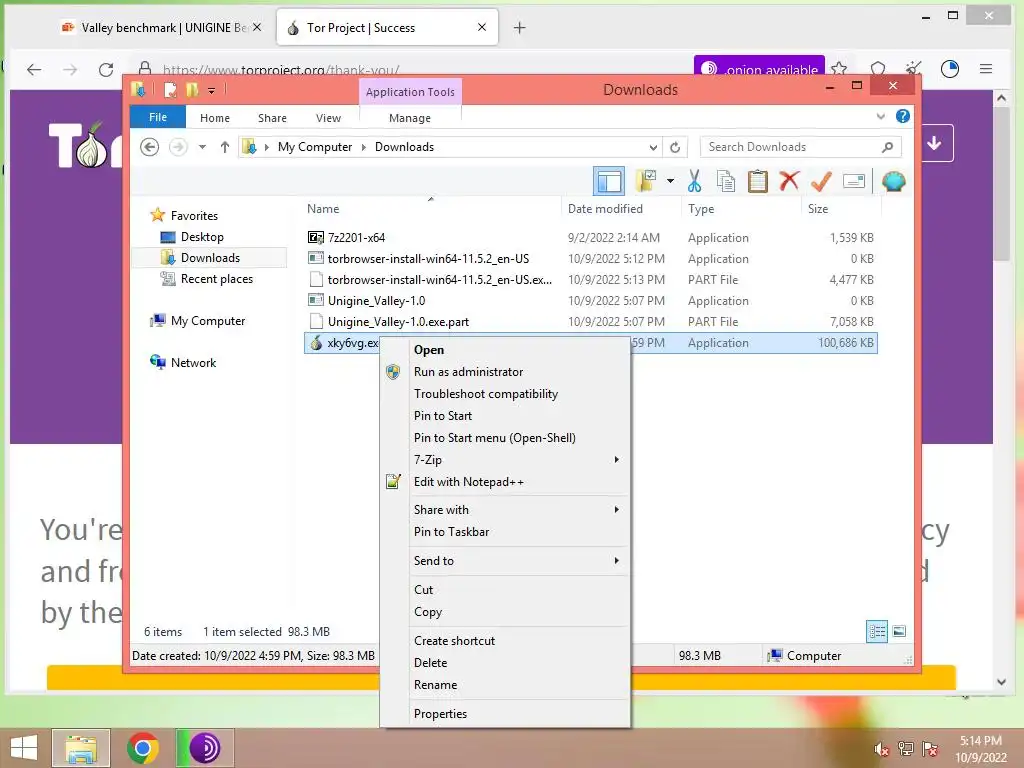Open the Manage ribbon tab

coord(410,118)
